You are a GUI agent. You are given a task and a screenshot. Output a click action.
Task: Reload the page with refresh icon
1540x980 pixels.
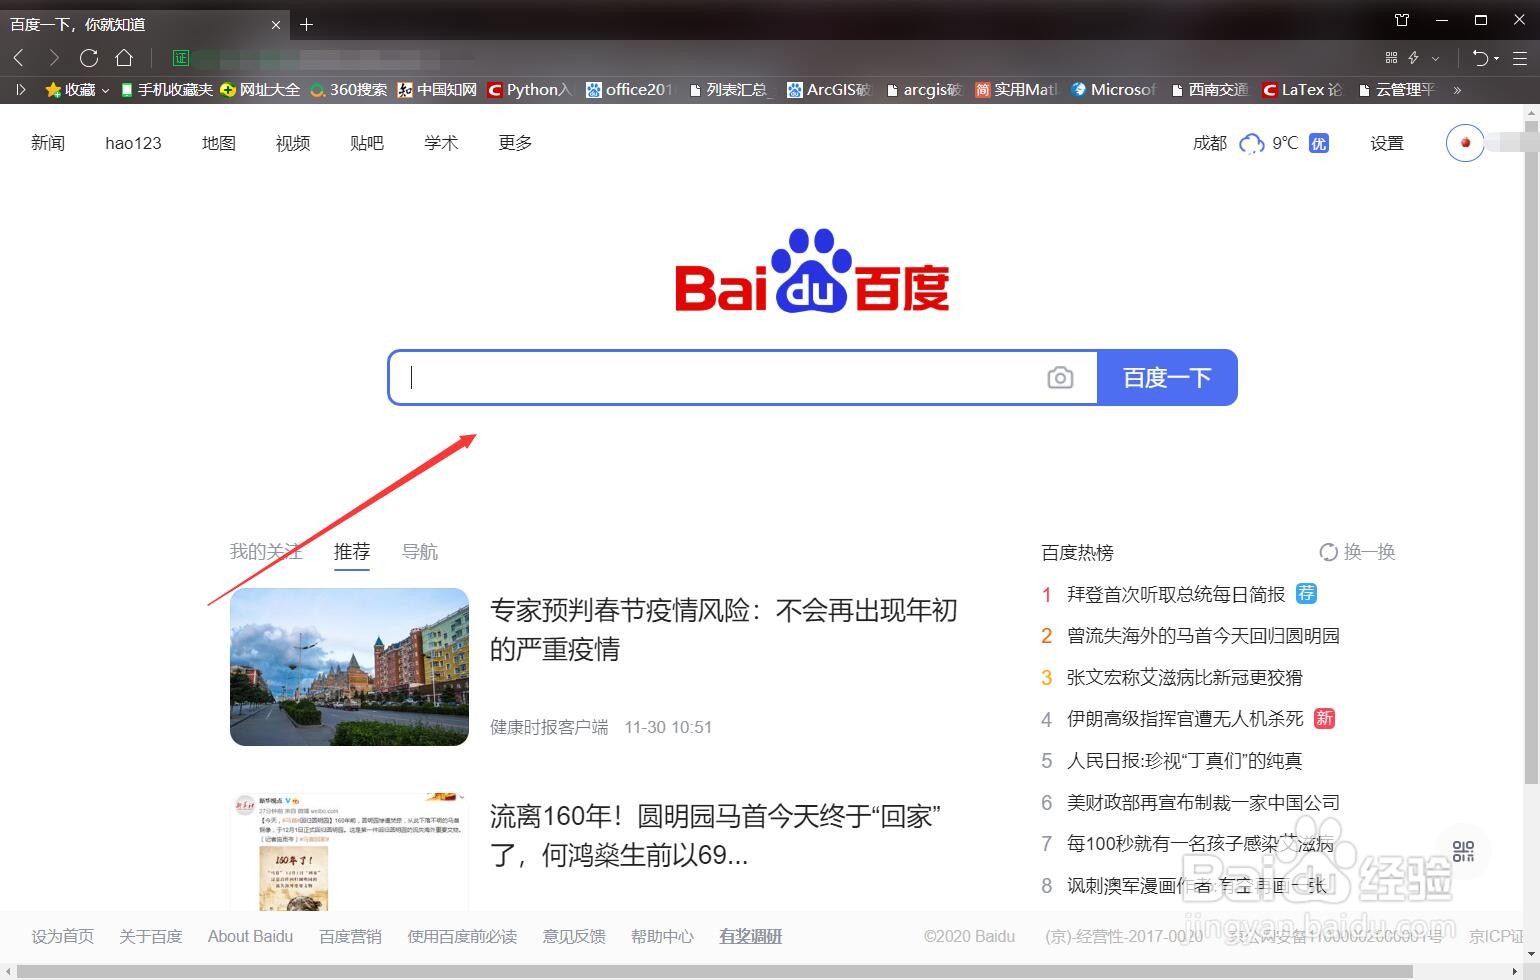[89, 58]
